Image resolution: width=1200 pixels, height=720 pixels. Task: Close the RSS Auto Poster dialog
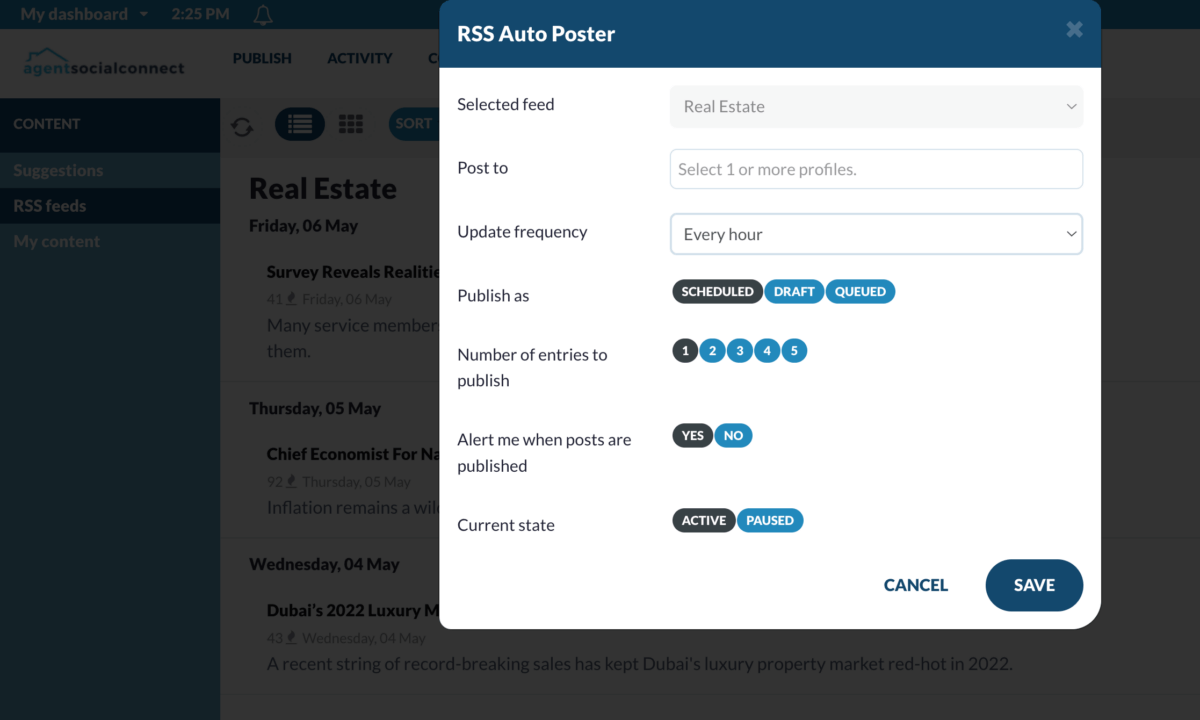[x=1074, y=30]
